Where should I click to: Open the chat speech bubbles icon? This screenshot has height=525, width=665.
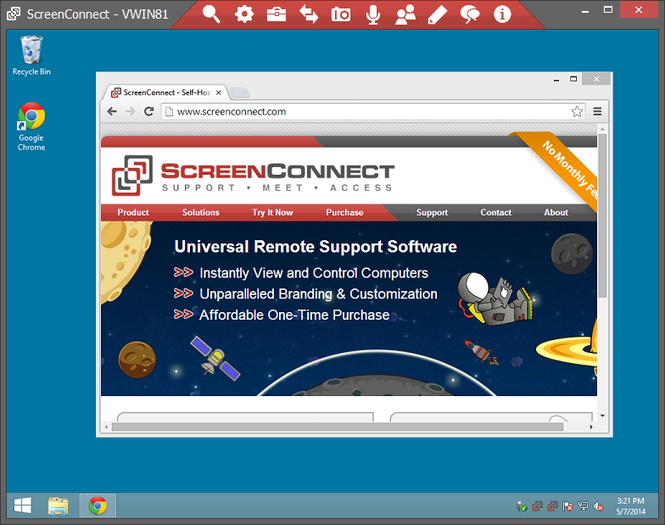(x=470, y=14)
